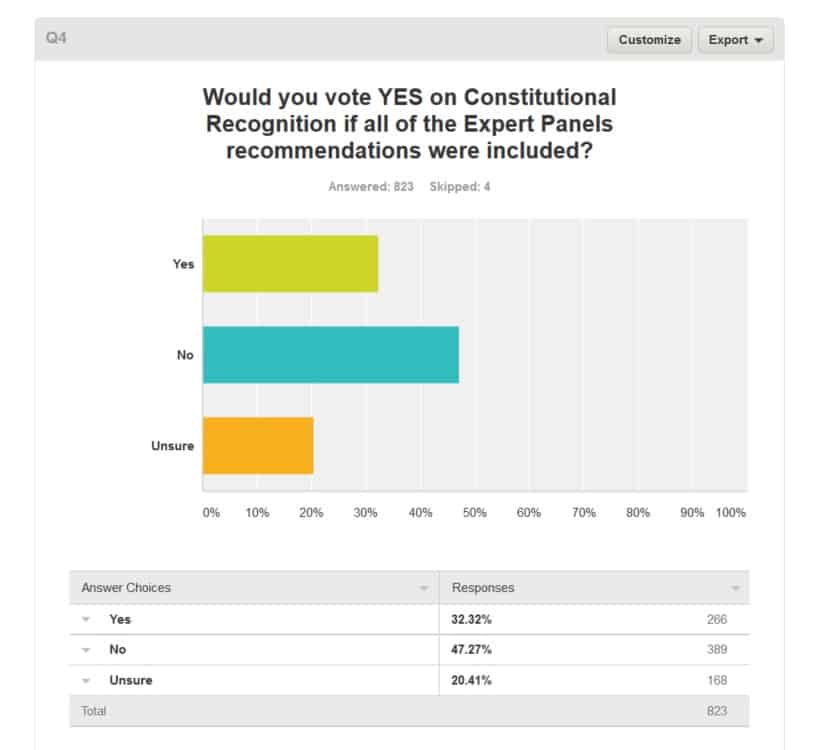Click the Responses column header text
This screenshot has height=750, width=818.
pos(483,588)
